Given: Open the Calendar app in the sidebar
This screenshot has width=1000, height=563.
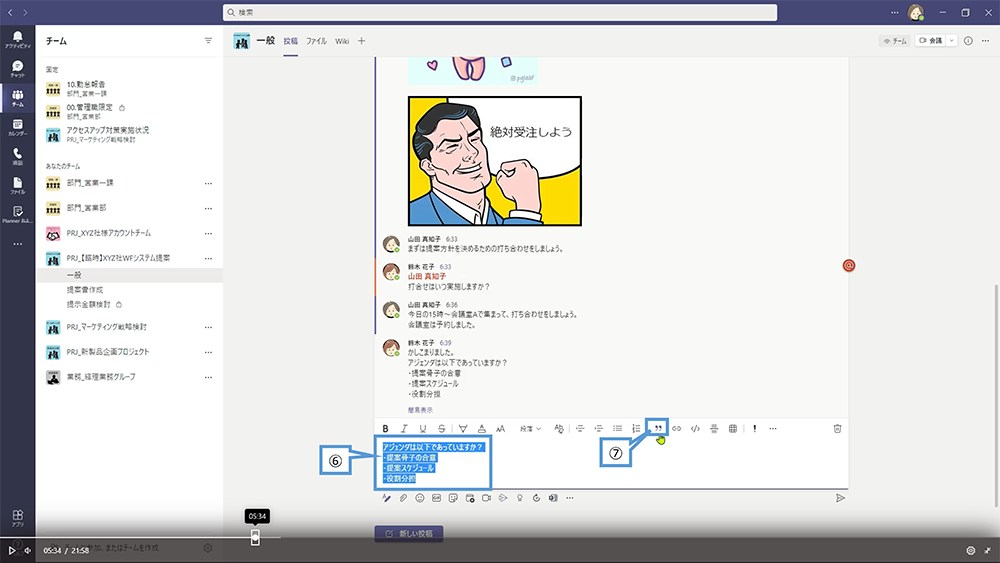Looking at the screenshot, I should coord(17,128).
